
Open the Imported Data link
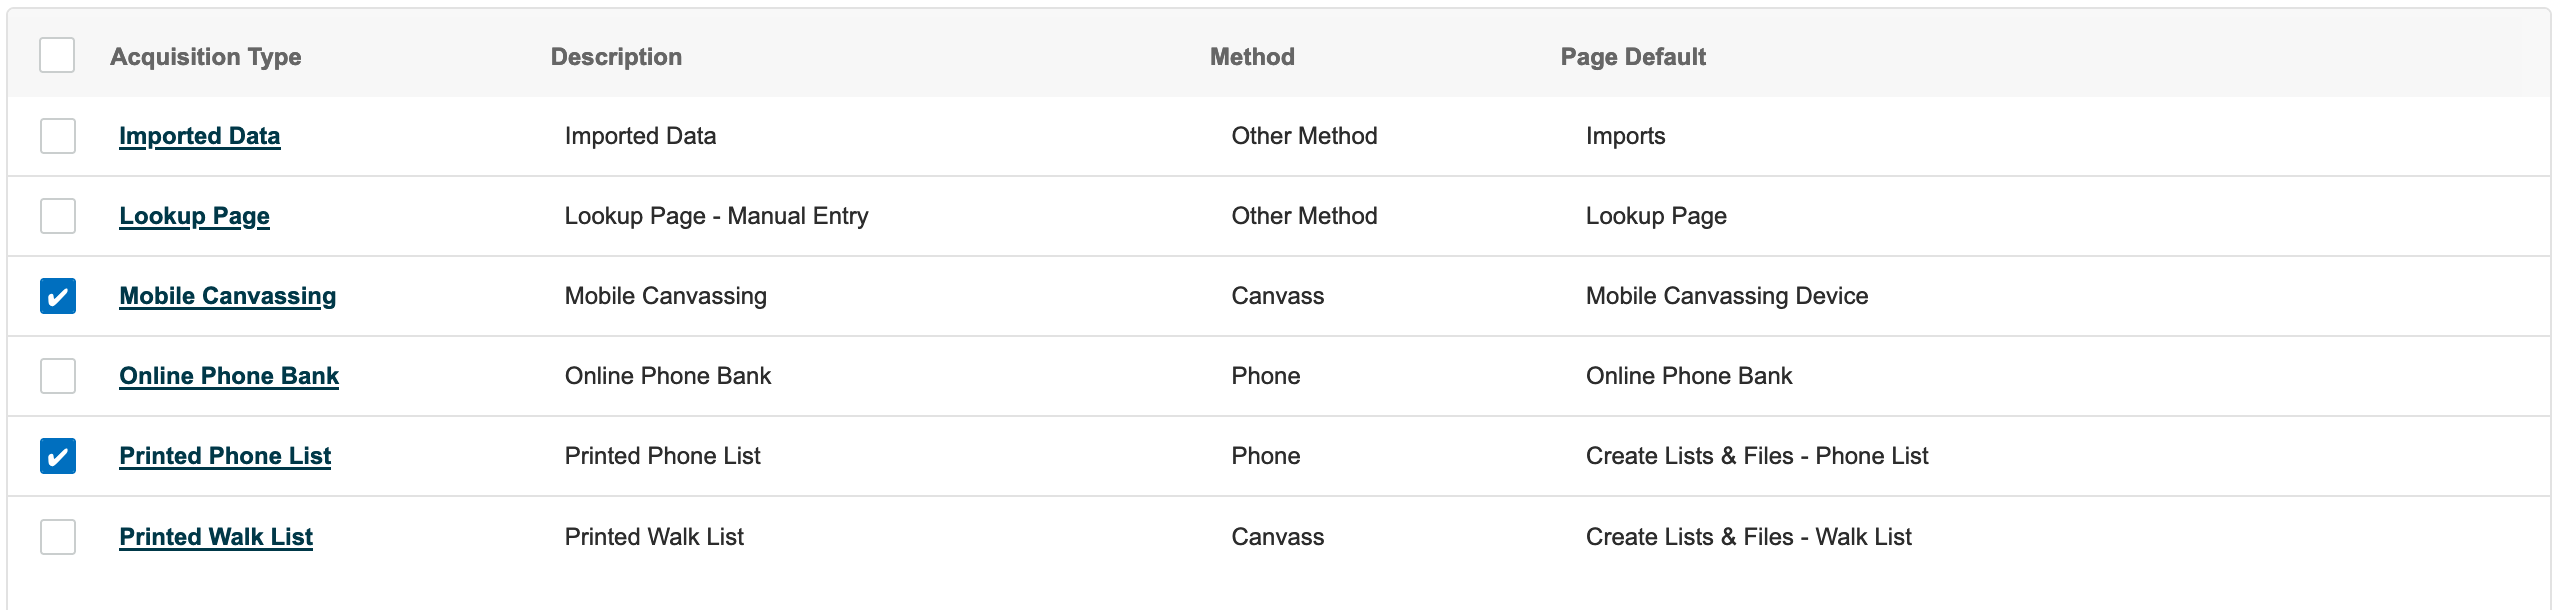[x=200, y=136]
